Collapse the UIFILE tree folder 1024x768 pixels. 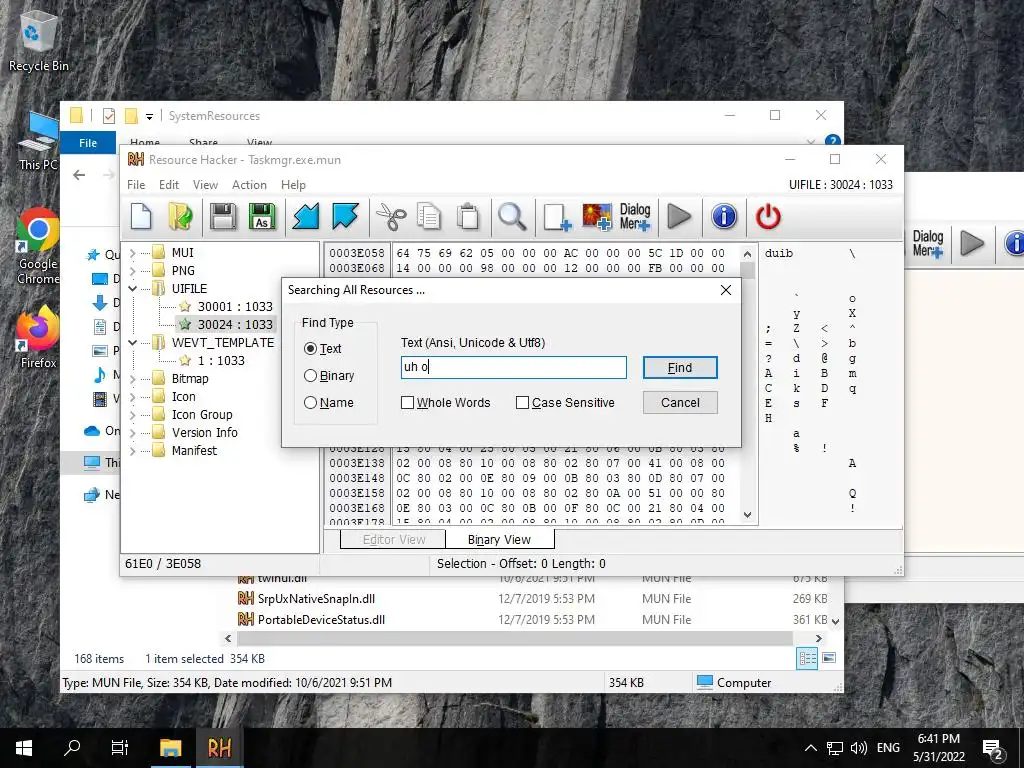133,289
